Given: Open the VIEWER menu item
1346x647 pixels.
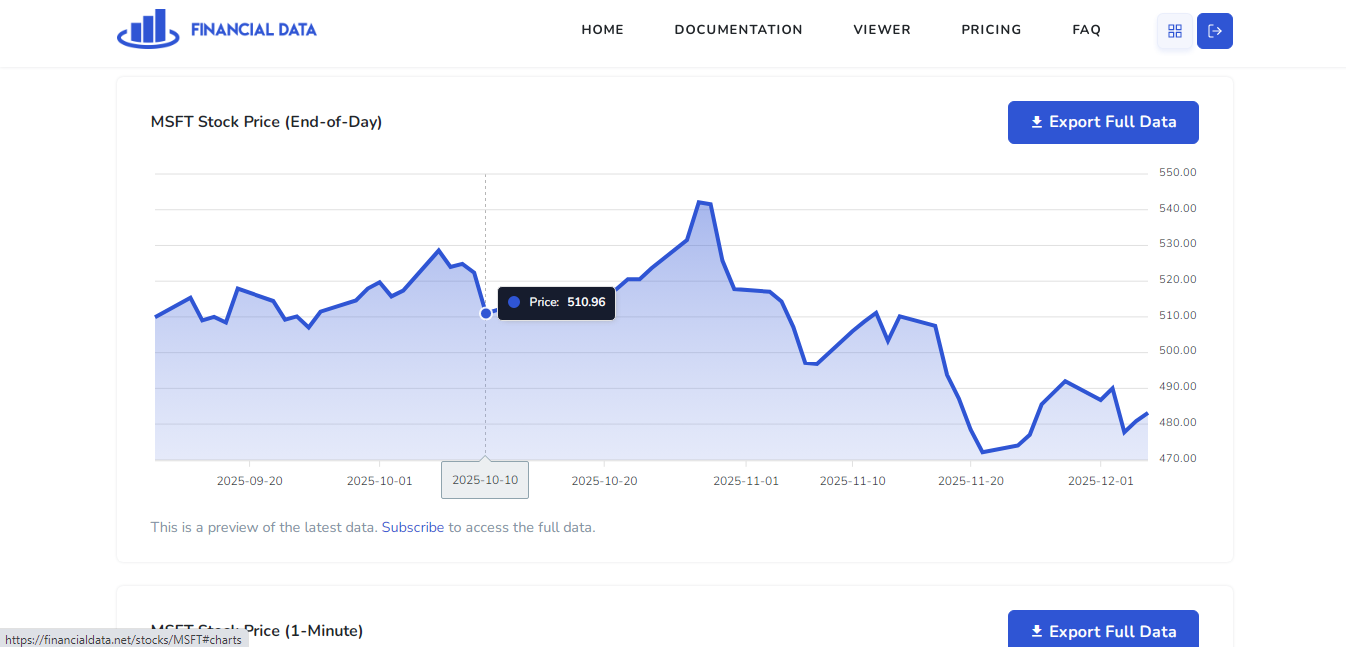Looking at the screenshot, I should point(882,30).
